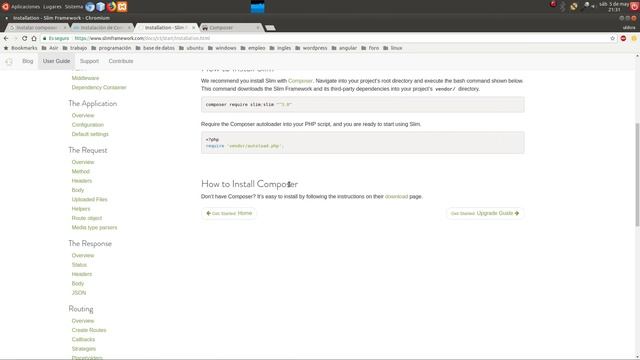Click the yellow extension icon
640x360 pixels.
coord(634,38)
